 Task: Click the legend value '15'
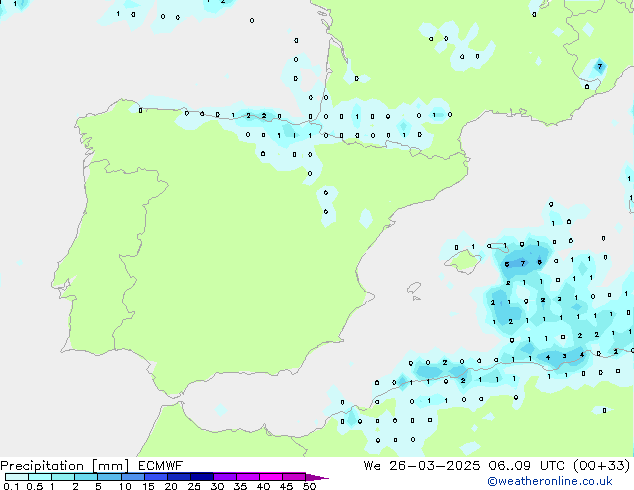pyautogui.click(x=148, y=486)
